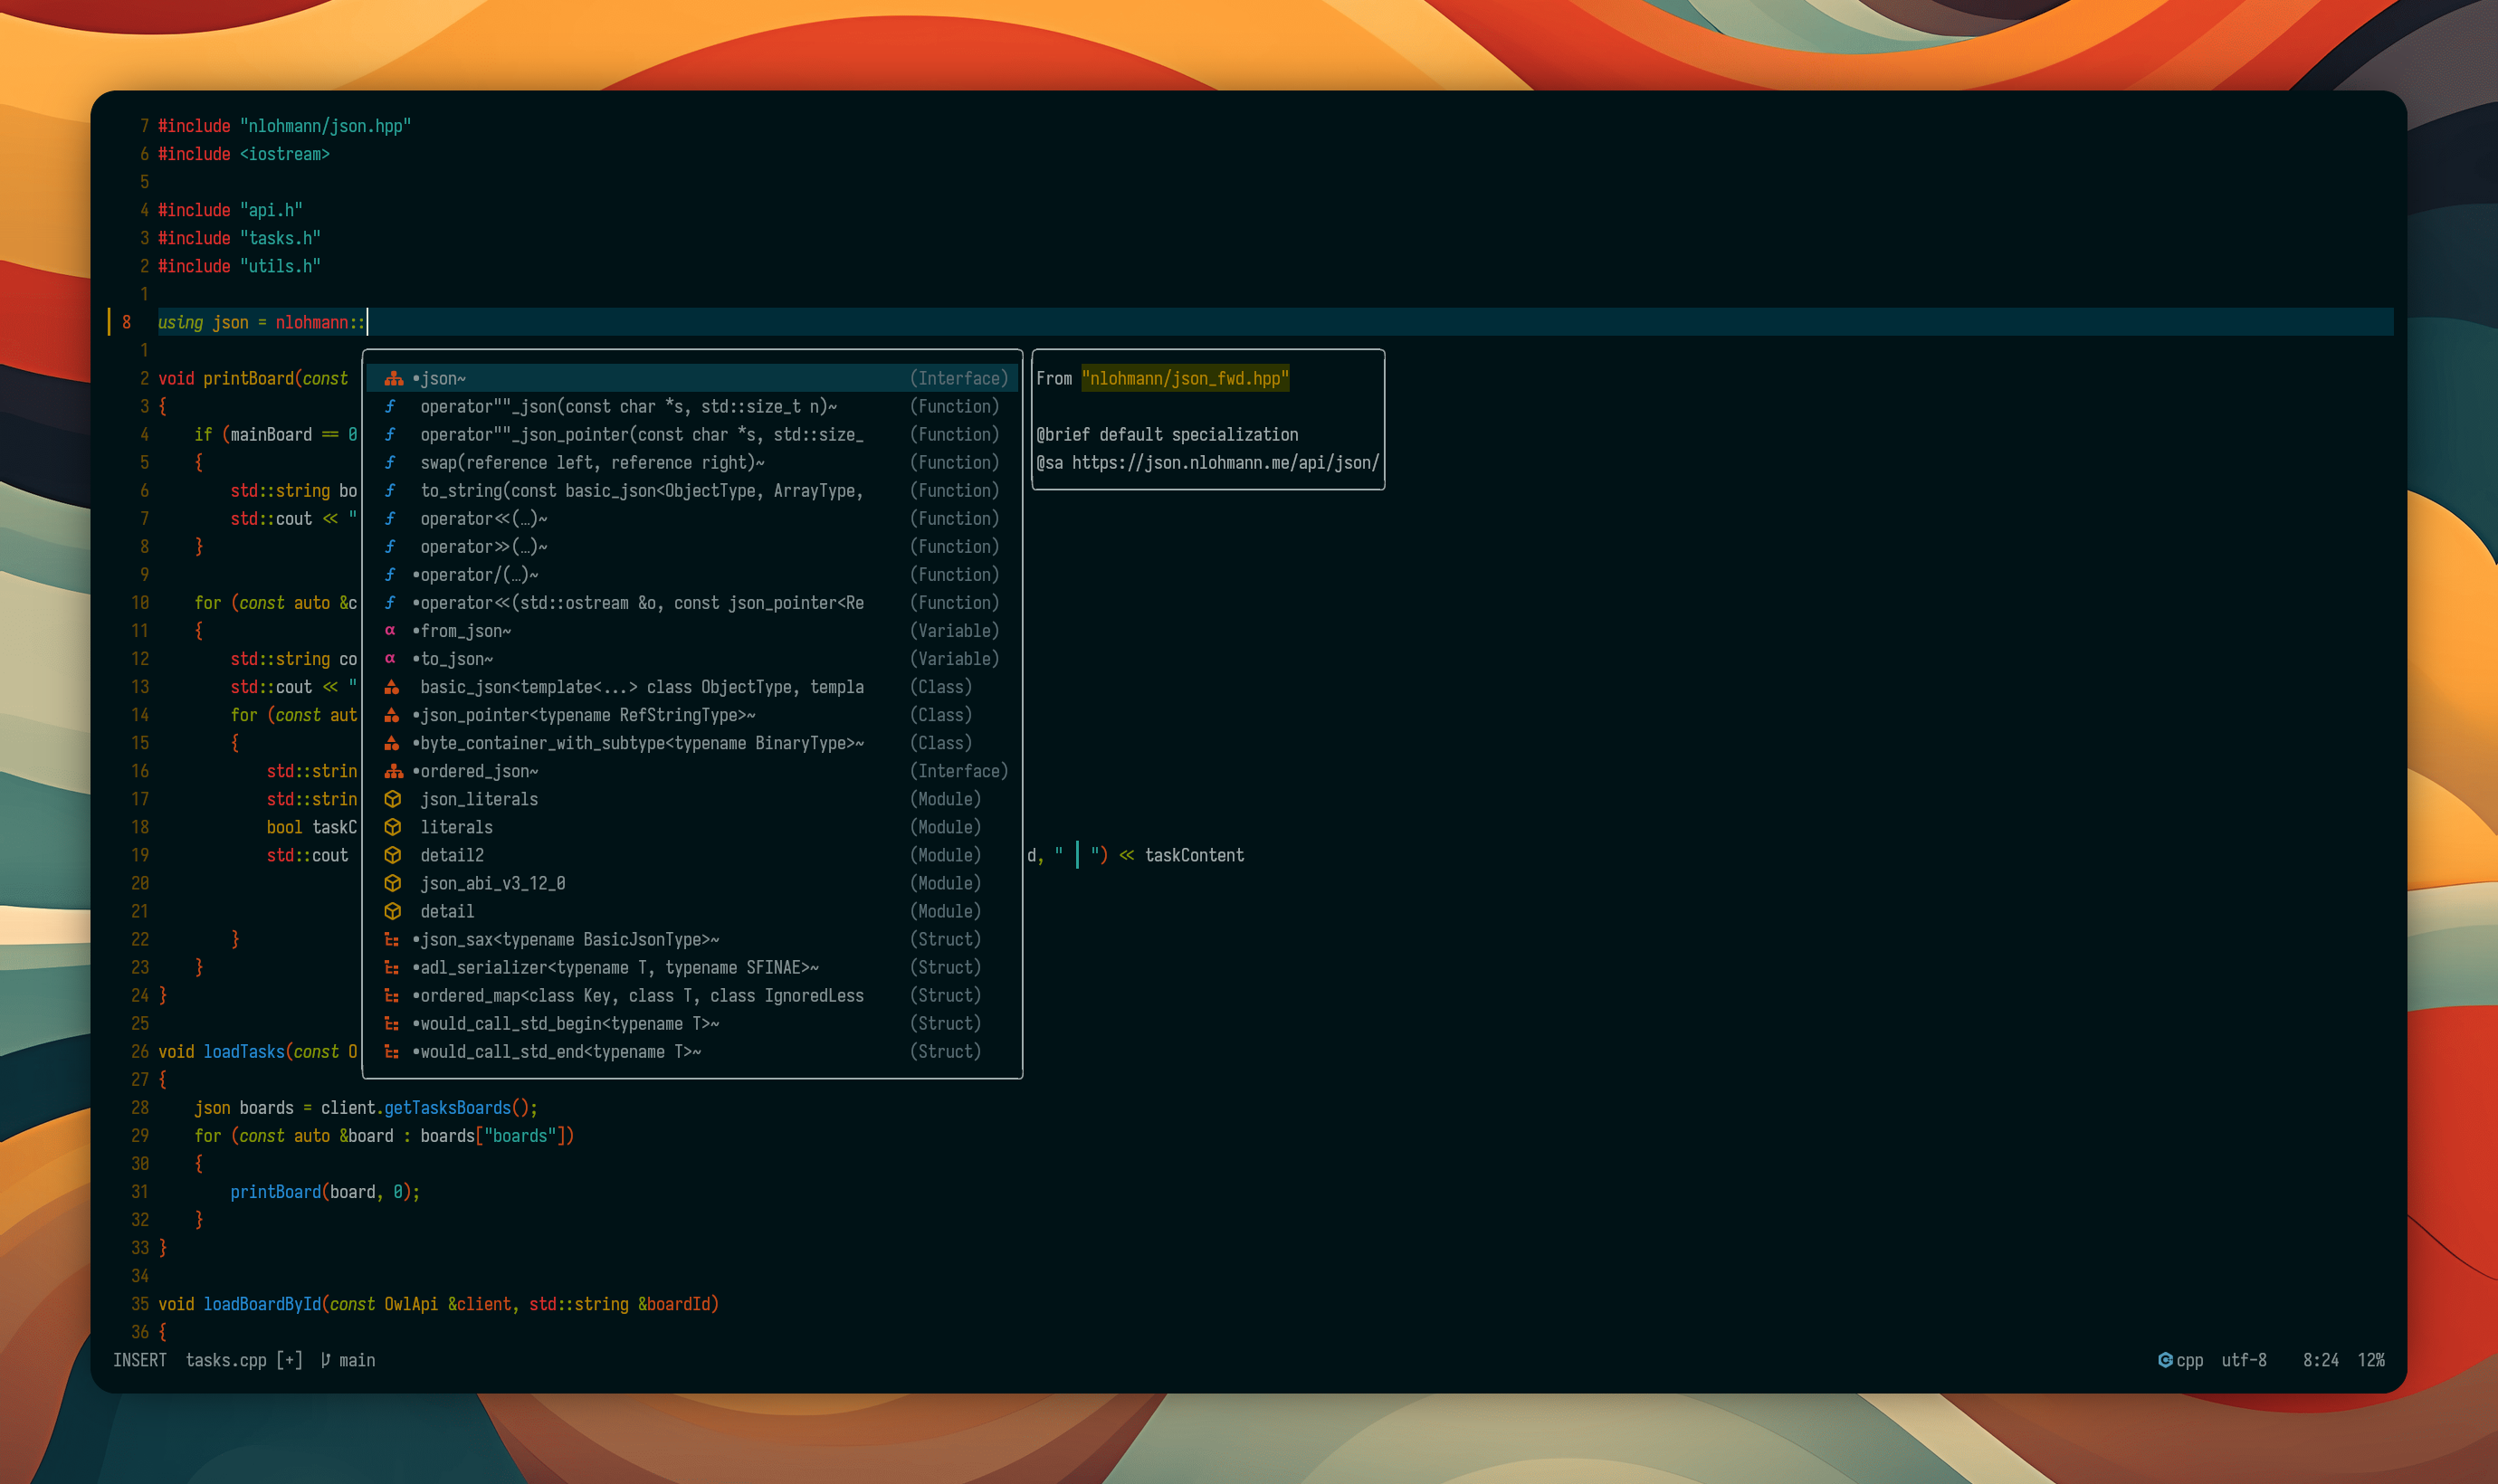Click class icon beside basic_json entry
This screenshot has height=1484, width=2498.
click(392, 687)
